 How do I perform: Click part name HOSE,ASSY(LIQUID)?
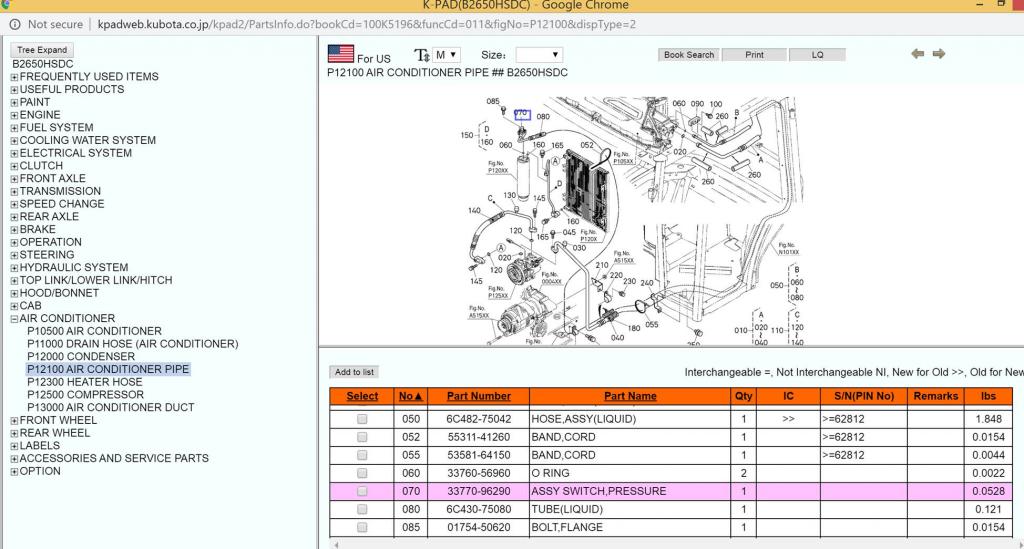click(584, 419)
